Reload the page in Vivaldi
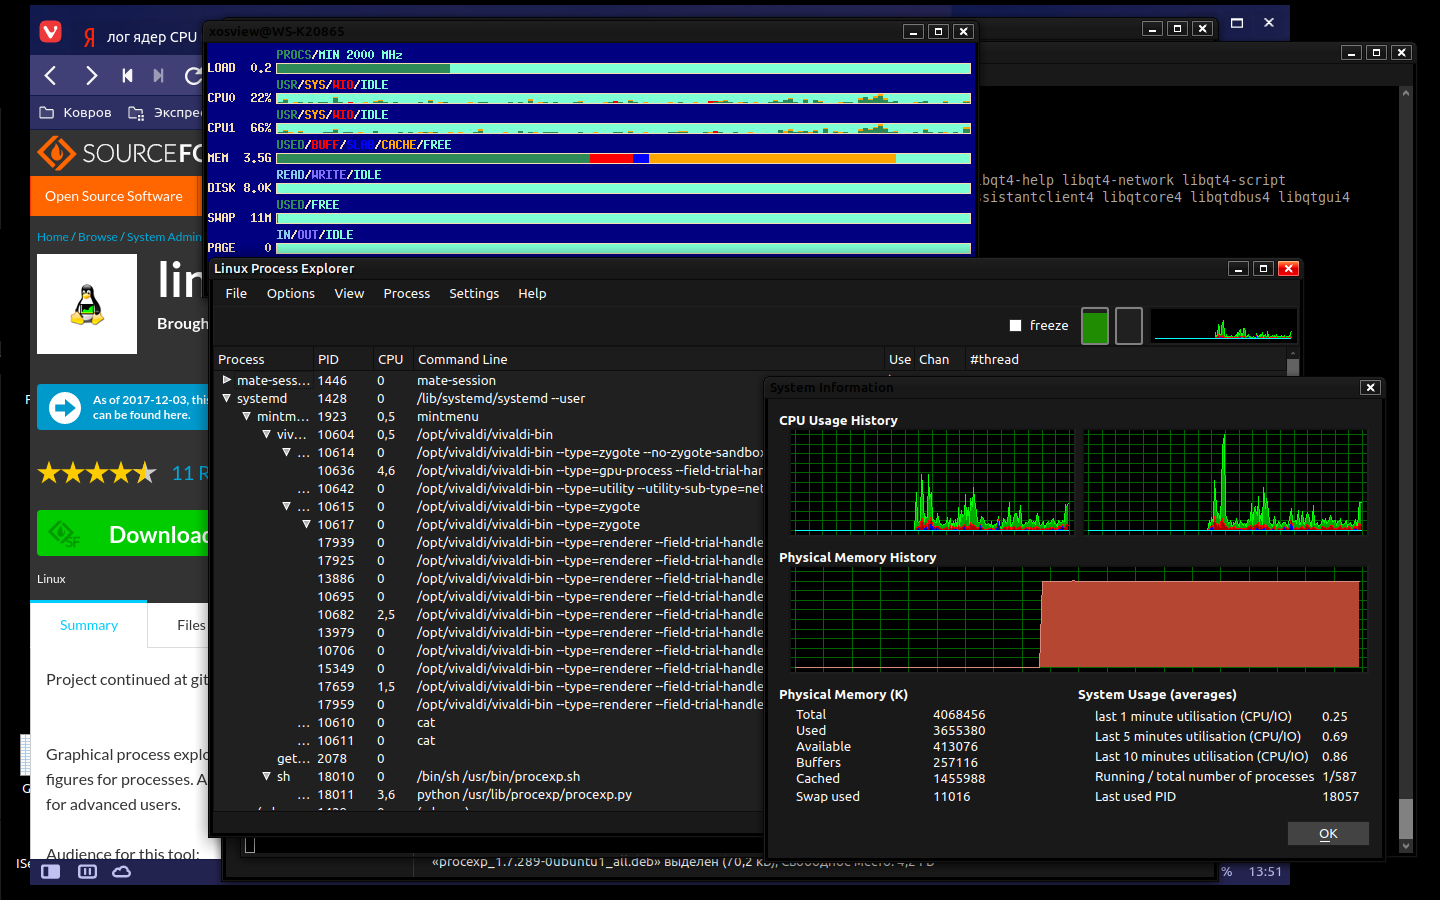This screenshot has height=900, width=1440. (x=193, y=75)
